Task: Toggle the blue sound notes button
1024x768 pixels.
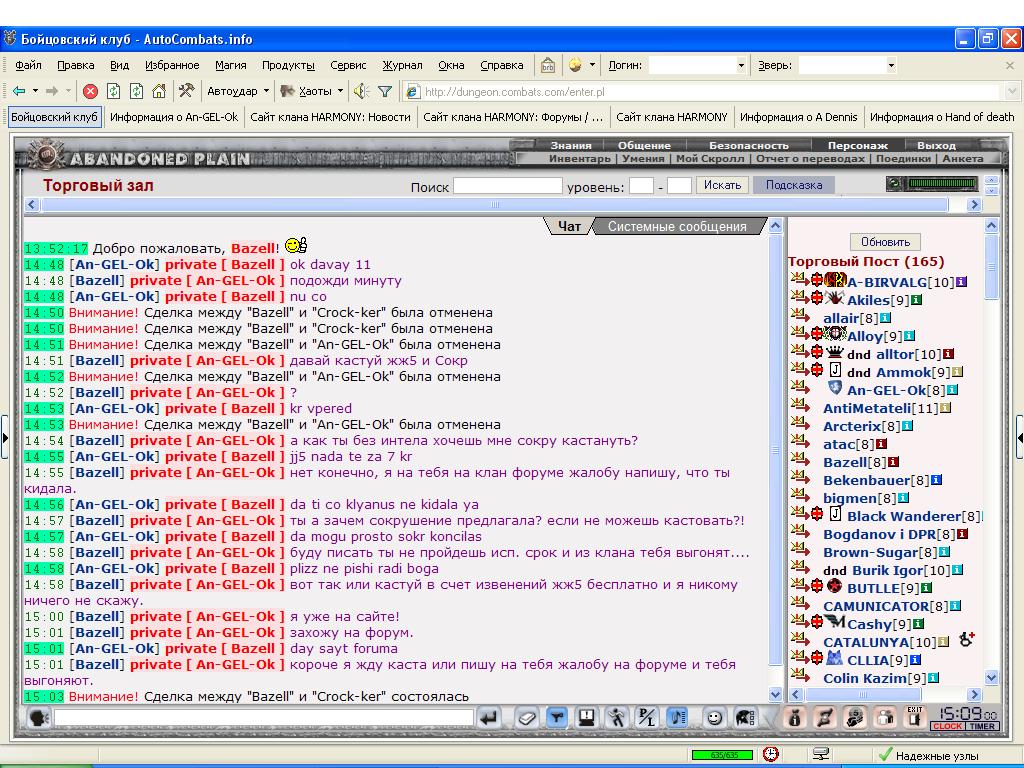Action: click(677, 718)
